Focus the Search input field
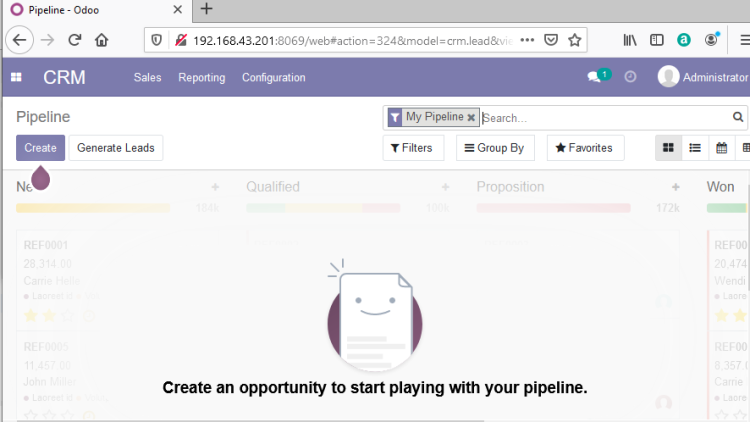The height and width of the screenshot is (422, 750). coord(605,118)
